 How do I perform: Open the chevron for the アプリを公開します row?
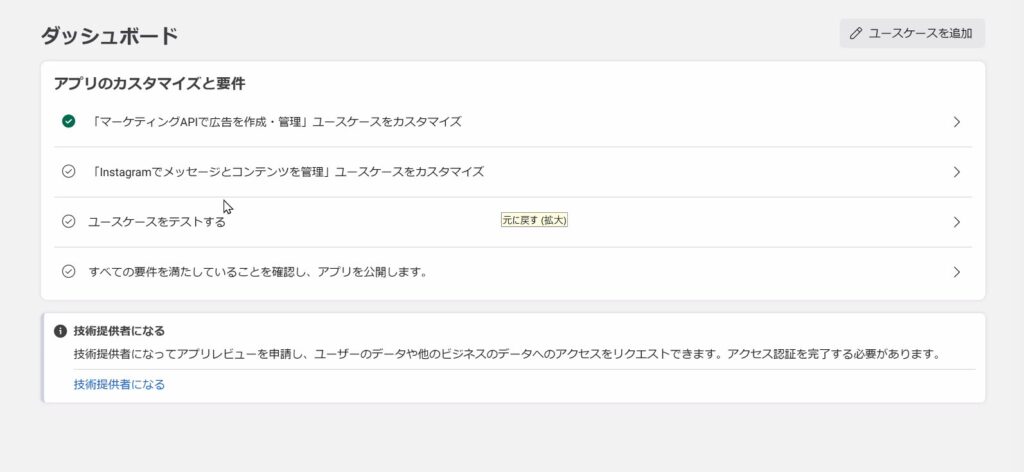(x=956, y=272)
